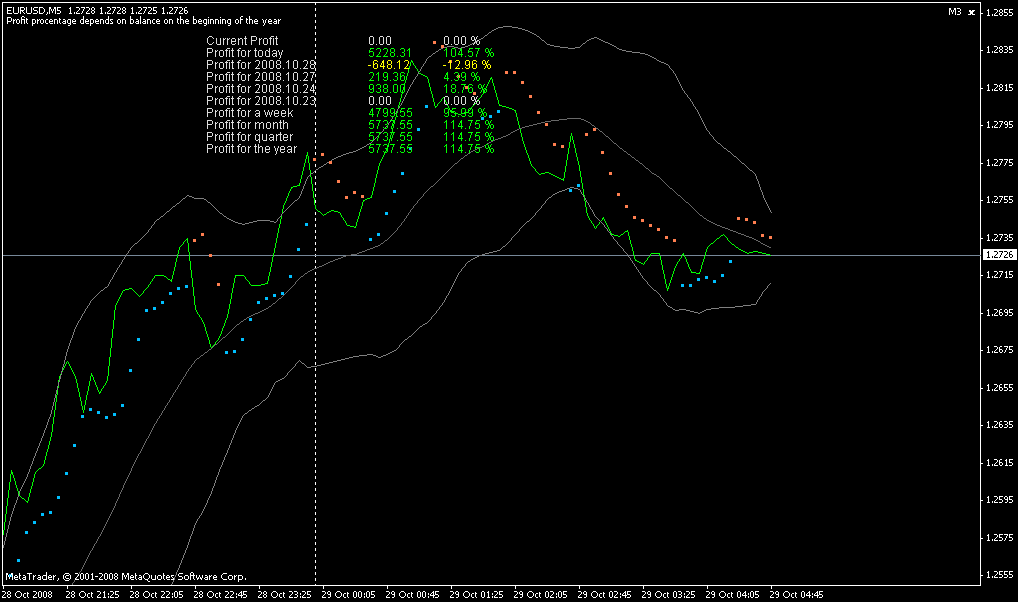Click the 5737.55 value in quarter row

[390, 137]
